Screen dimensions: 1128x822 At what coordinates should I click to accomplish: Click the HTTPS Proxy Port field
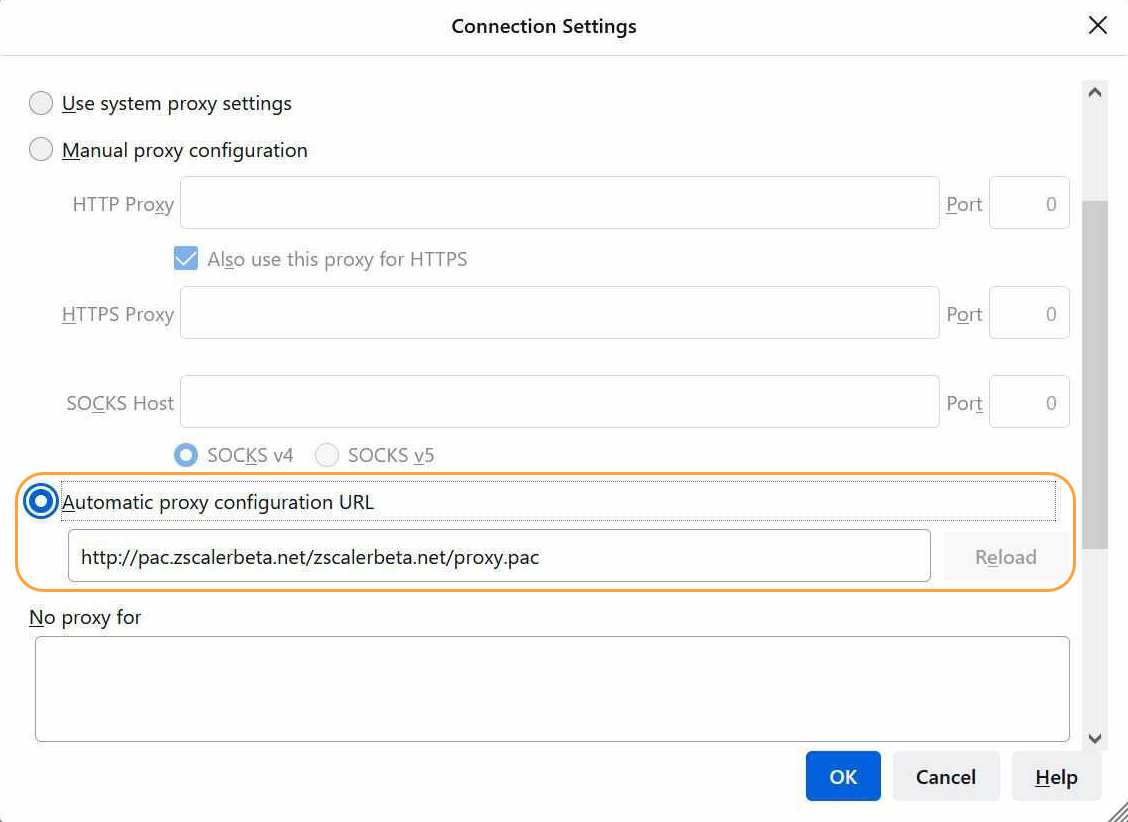[x=1029, y=313]
